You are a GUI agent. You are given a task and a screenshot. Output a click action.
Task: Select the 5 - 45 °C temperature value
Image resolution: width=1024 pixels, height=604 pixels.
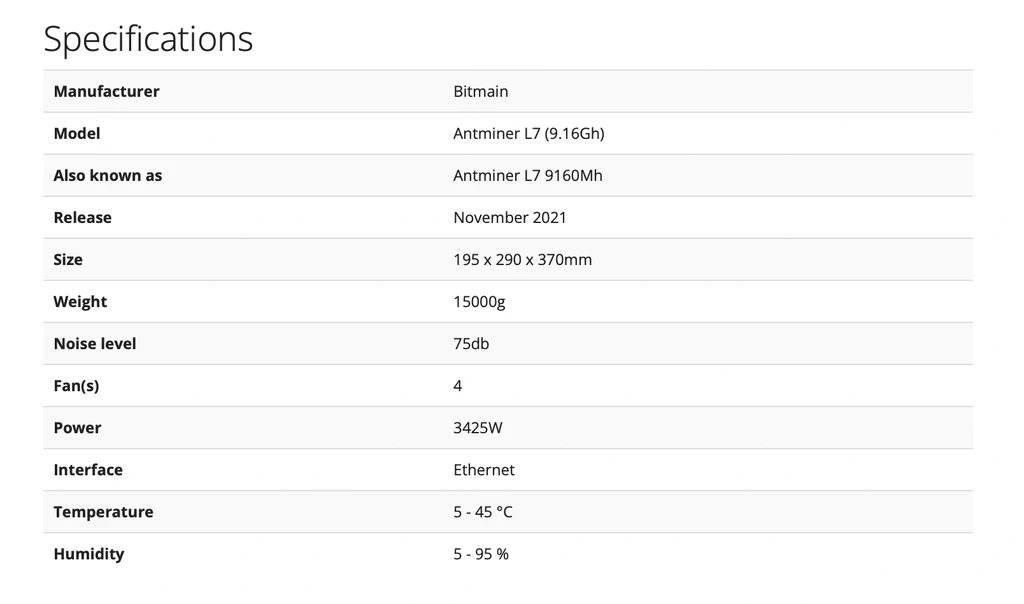pos(482,511)
